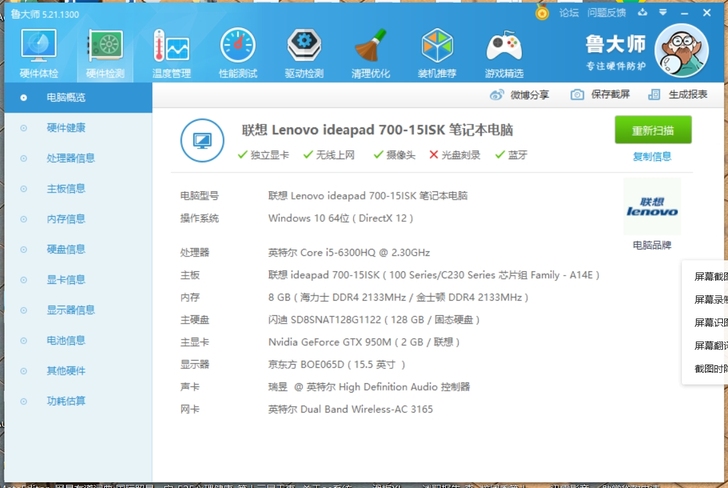Click the 光盘刻录 red X indicator
Viewport: 728px width, 488px height.
pyautogui.click(x=455, y=155)
